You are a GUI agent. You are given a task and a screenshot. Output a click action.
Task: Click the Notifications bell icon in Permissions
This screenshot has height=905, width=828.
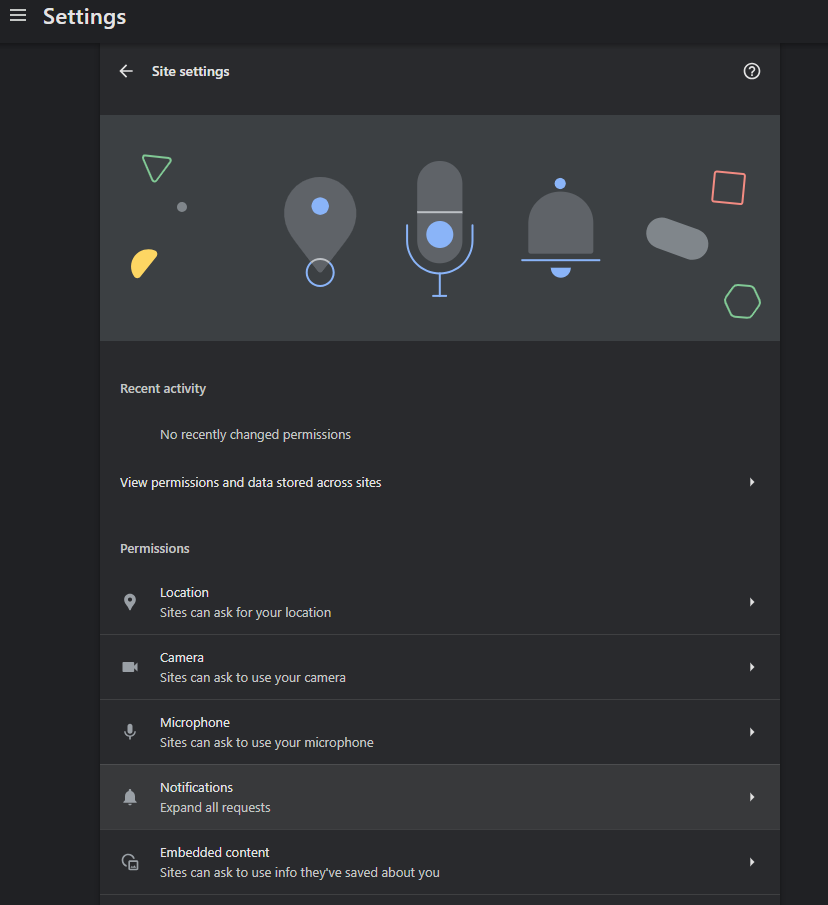(x=130, y=797)
